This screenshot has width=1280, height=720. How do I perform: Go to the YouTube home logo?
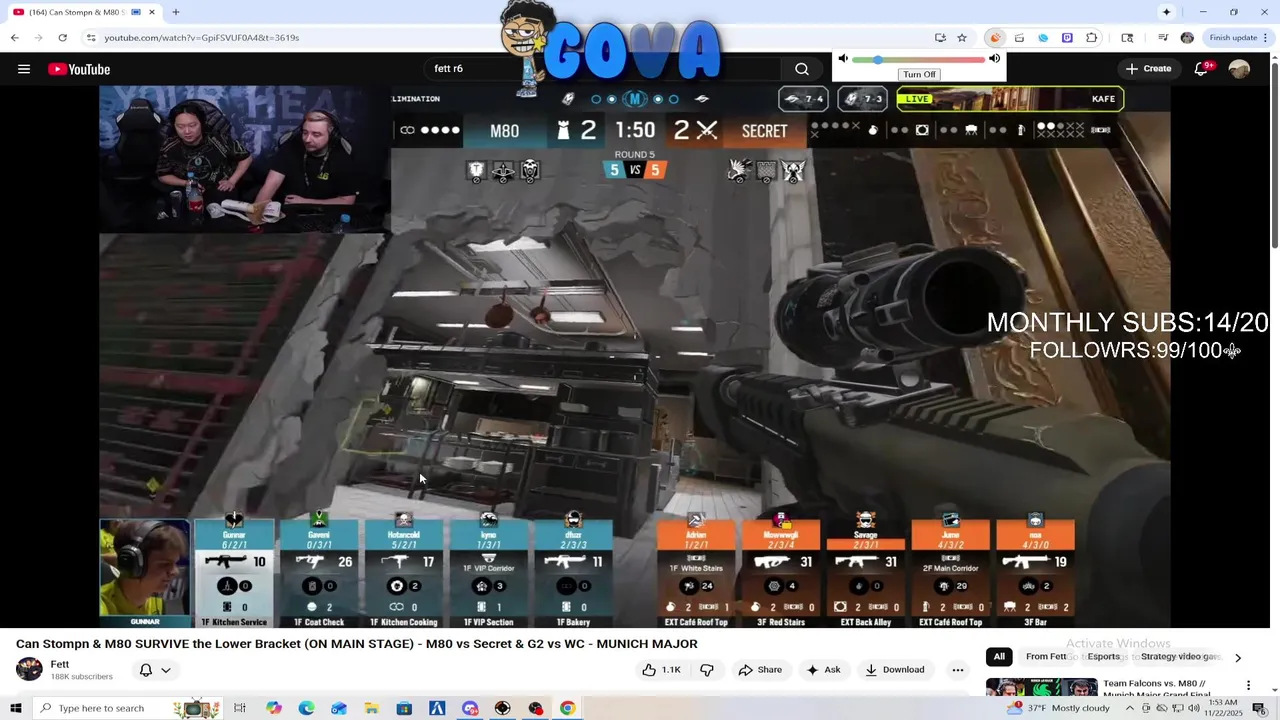79,69
